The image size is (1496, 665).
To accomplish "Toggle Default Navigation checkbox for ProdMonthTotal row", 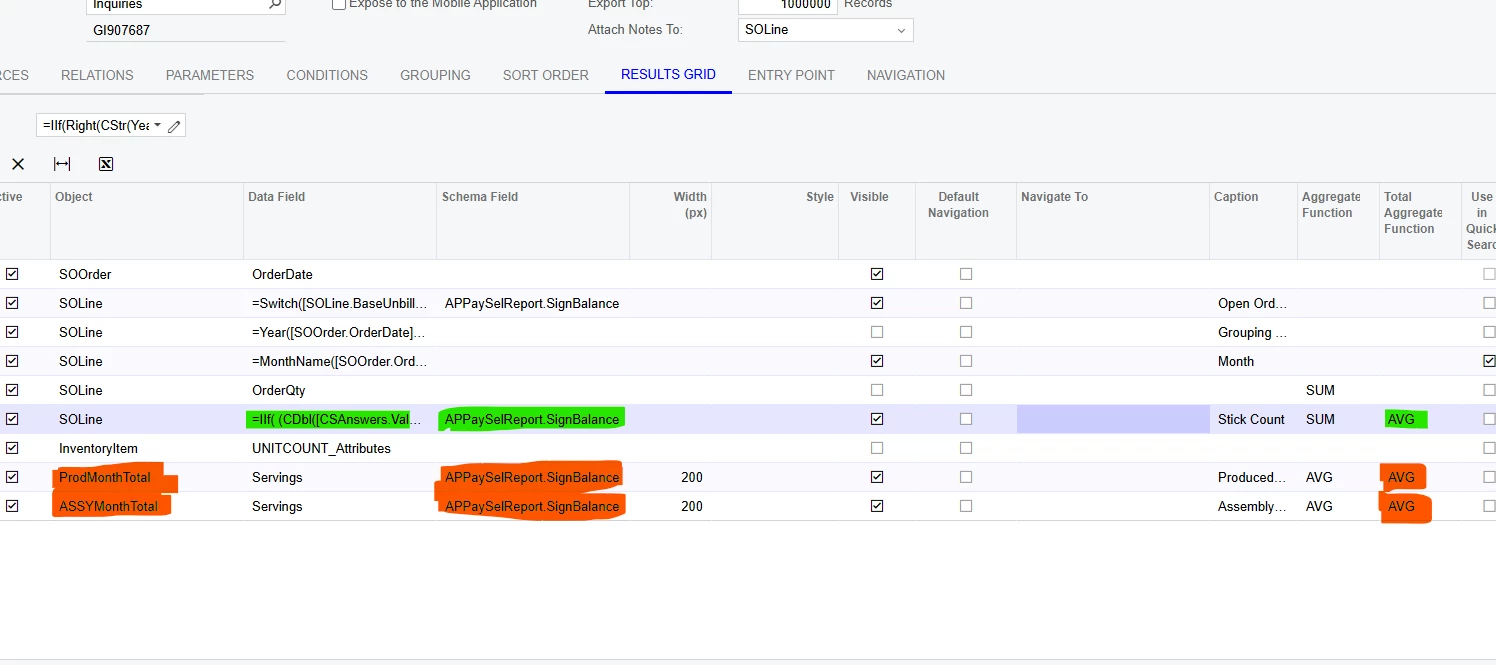I will click(x=966, y=477).
